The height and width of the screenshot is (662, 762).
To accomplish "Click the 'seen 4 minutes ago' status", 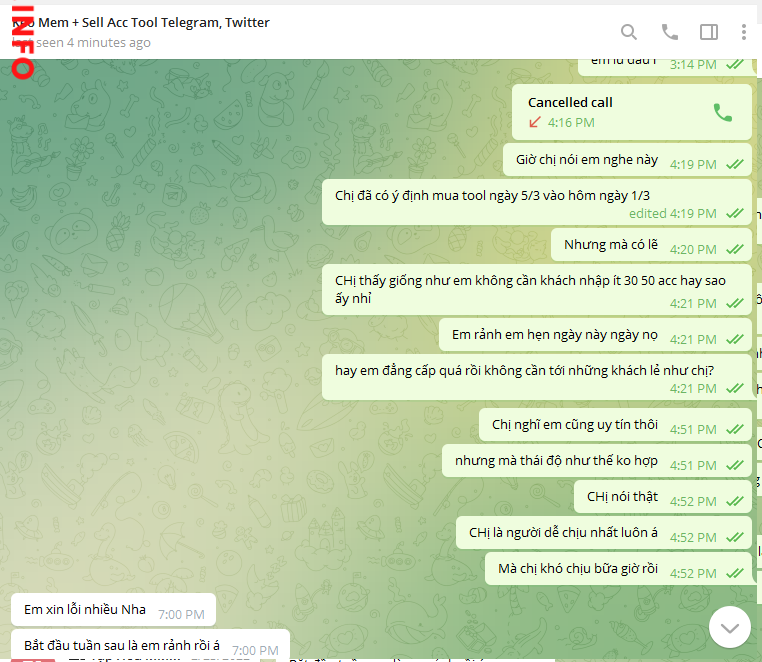I will pyautogui.click(x=90, y=43).
